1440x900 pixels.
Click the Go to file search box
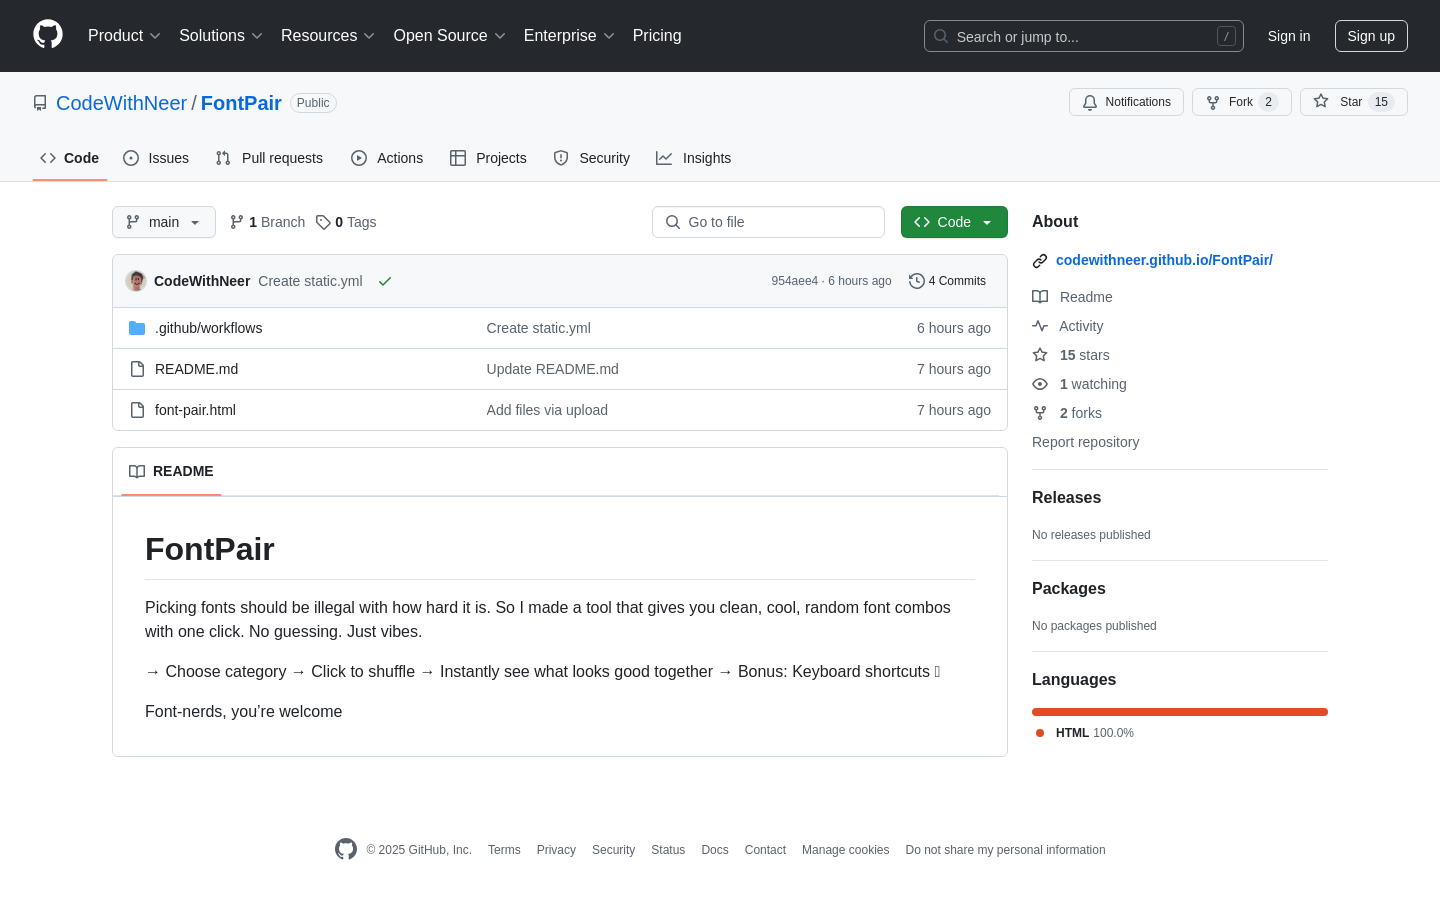pos(768,222)
